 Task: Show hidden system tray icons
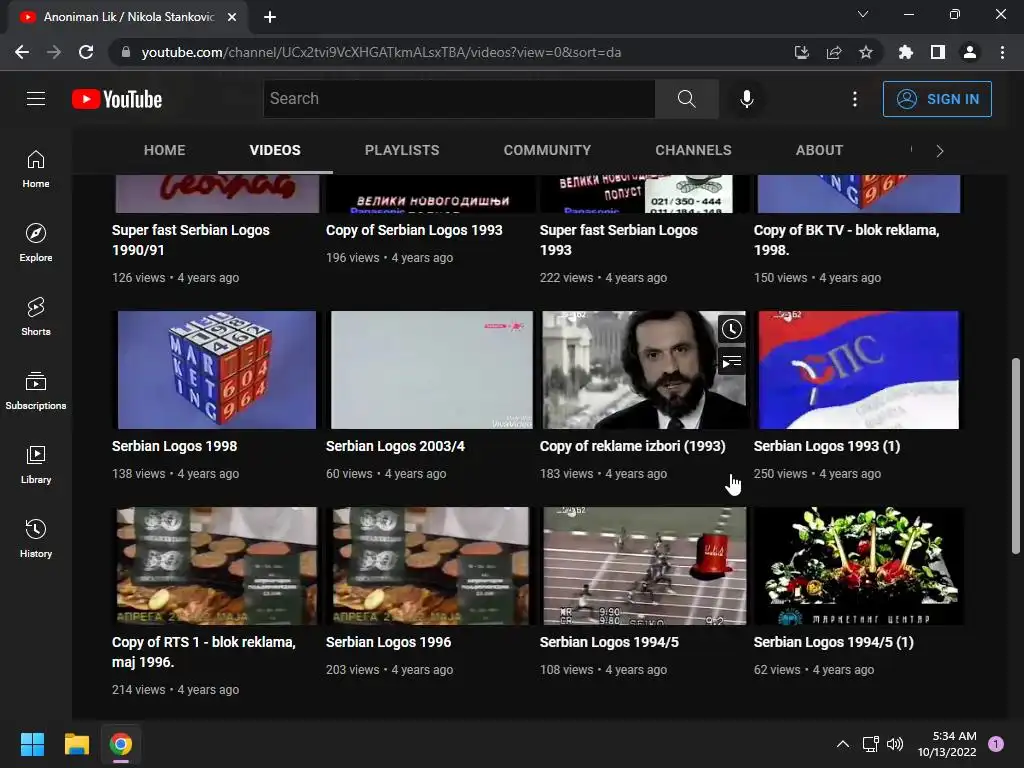pyautogui.click(x=843, y=744)
